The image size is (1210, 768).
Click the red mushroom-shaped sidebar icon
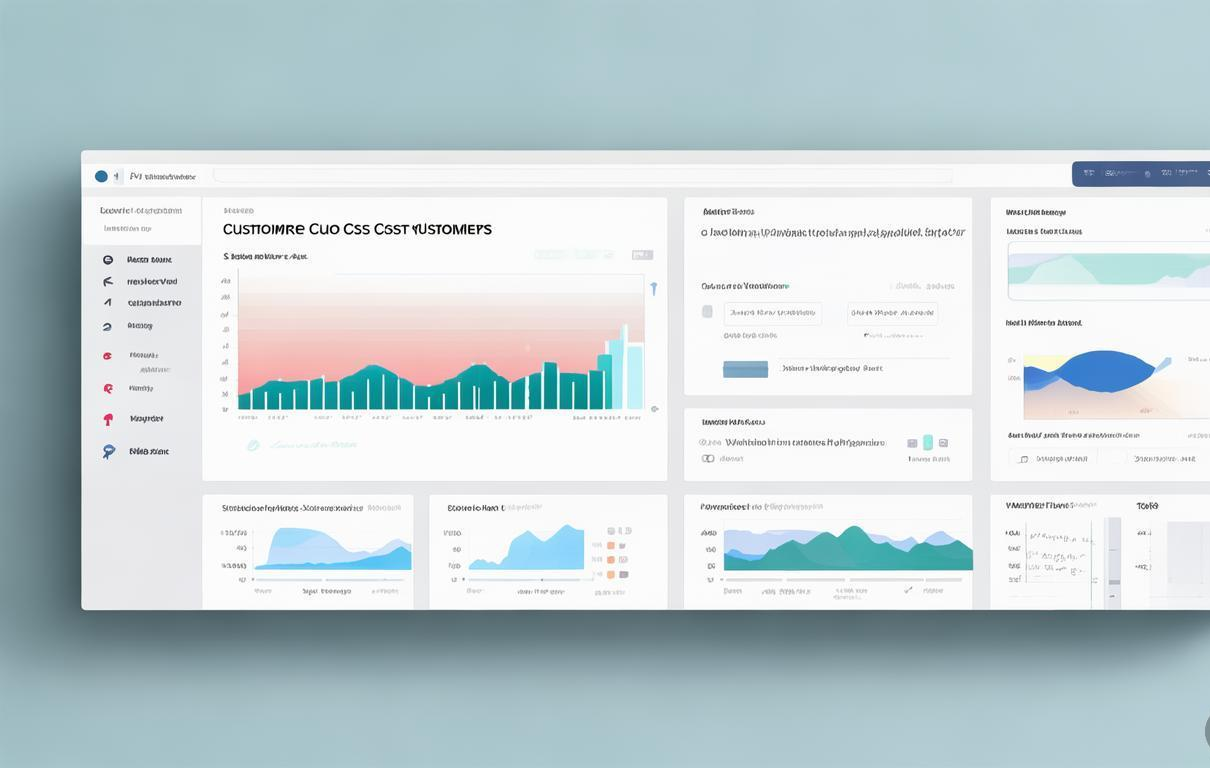108,419
